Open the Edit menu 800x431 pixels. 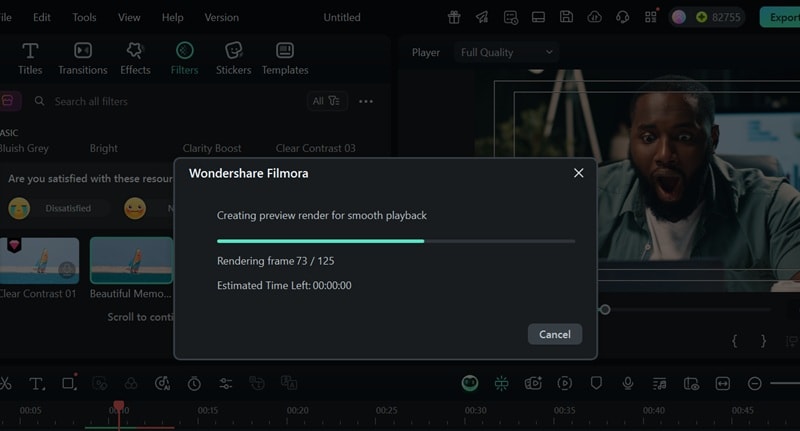[x=41, y=17]
